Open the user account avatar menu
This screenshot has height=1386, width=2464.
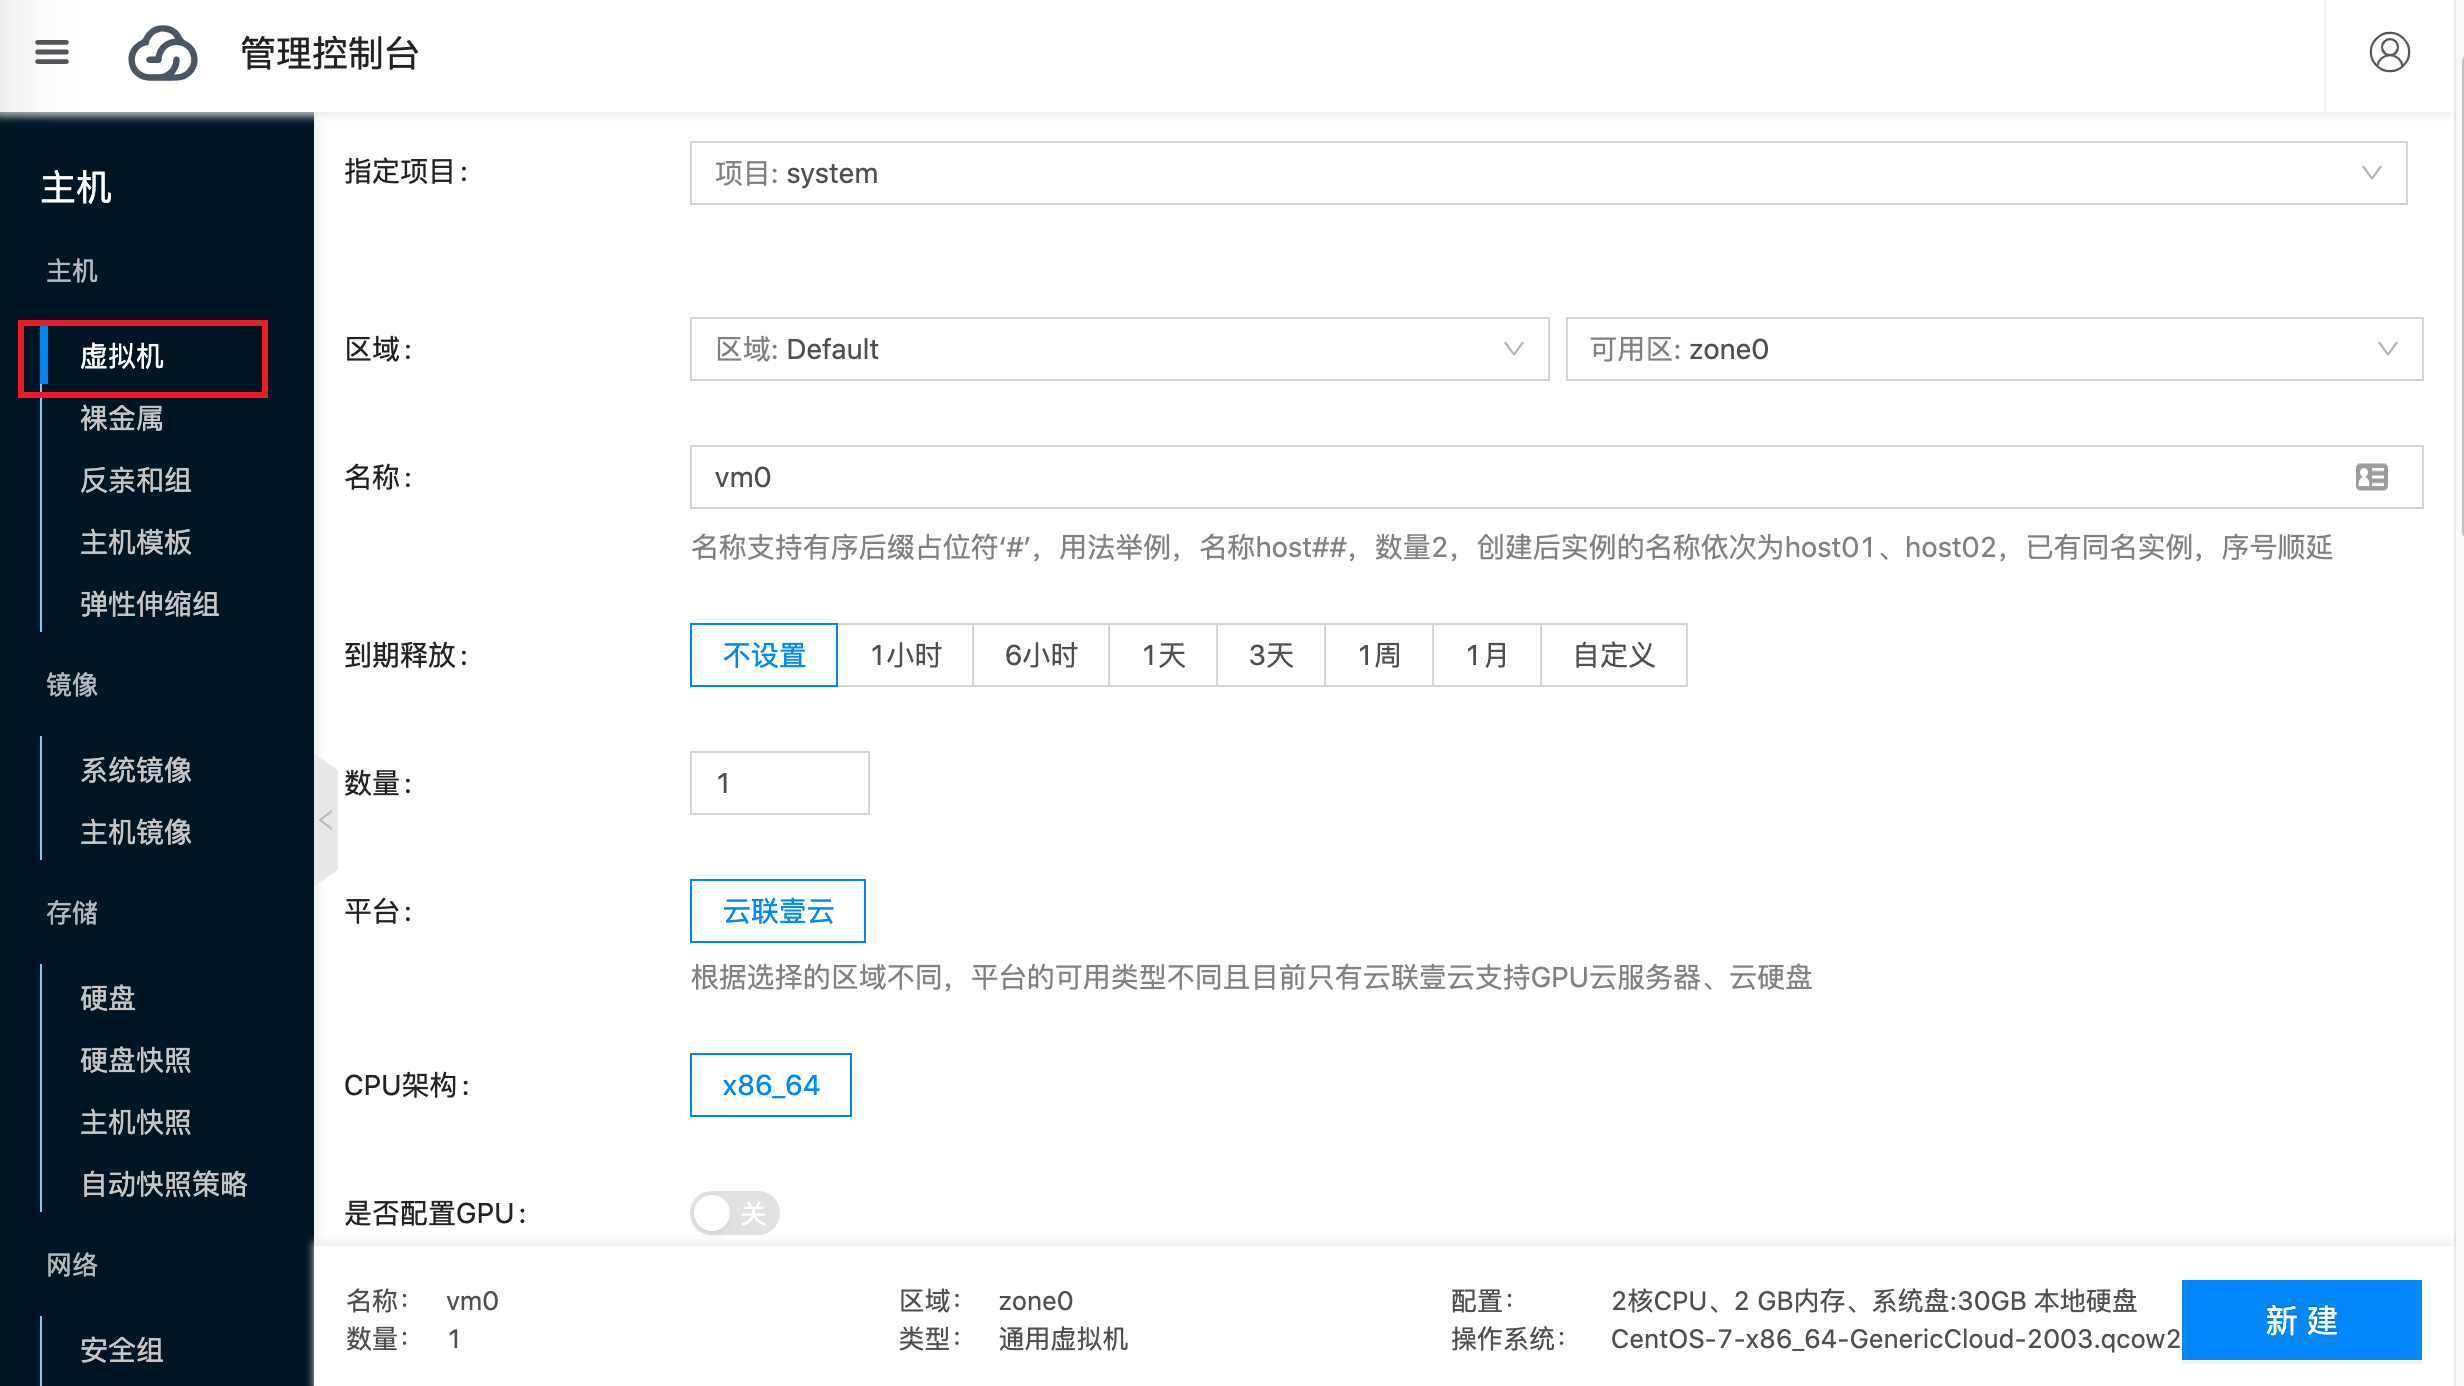tap(2390, 53)
